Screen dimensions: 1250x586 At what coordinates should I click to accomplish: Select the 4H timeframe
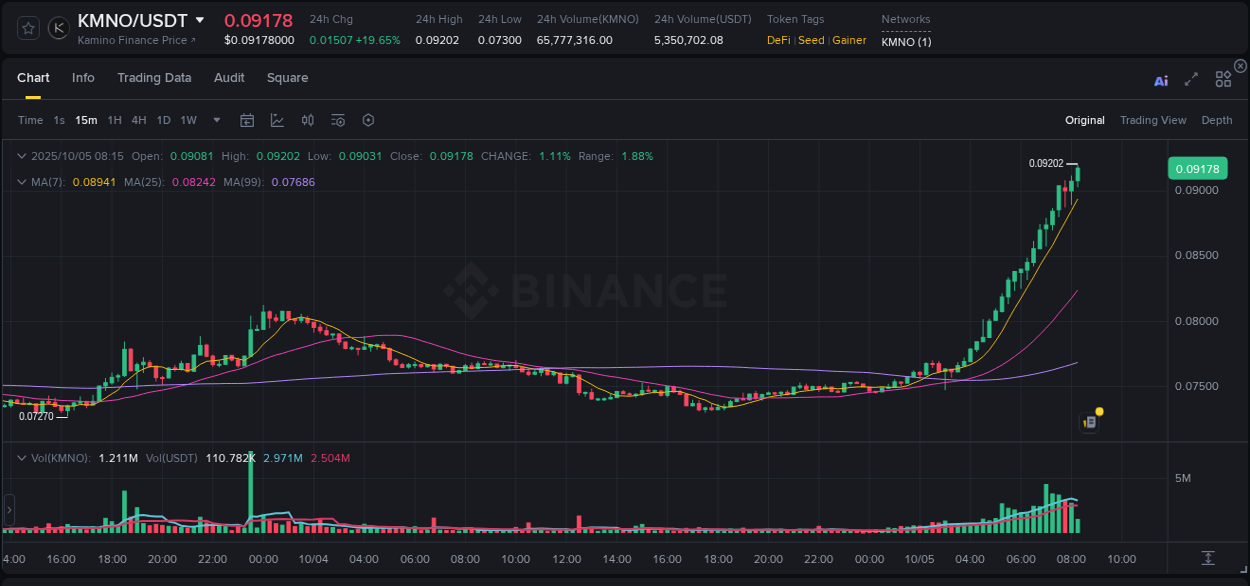point(139,120)
